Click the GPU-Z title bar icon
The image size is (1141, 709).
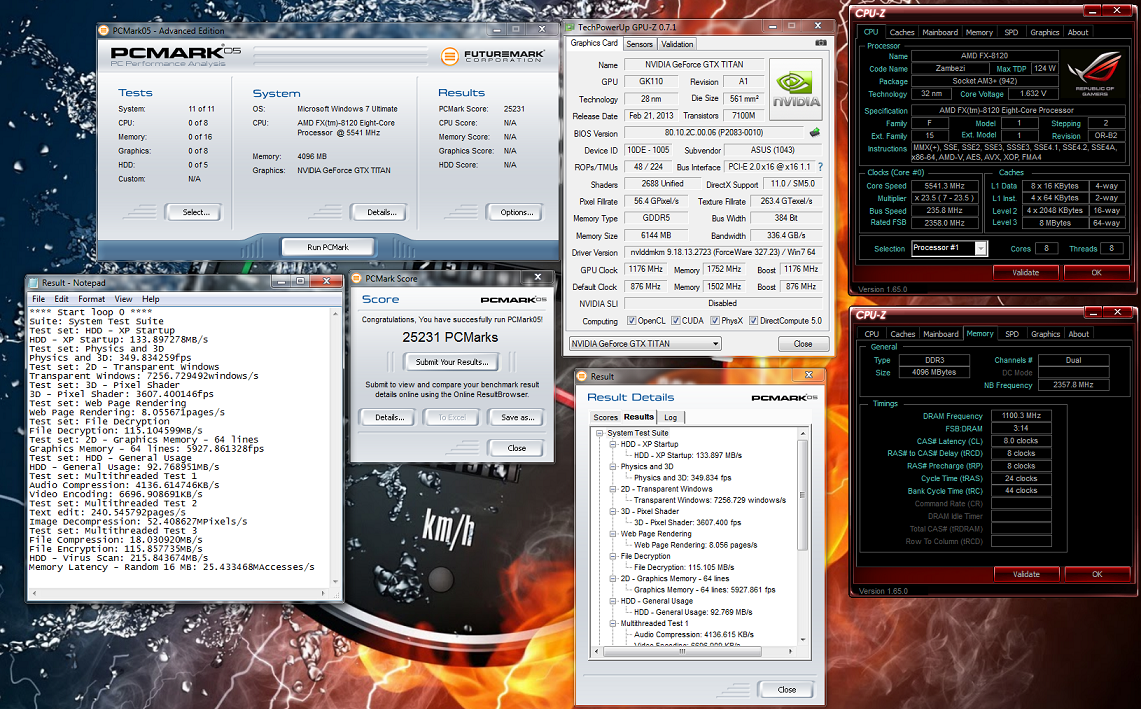pos(570,28)
